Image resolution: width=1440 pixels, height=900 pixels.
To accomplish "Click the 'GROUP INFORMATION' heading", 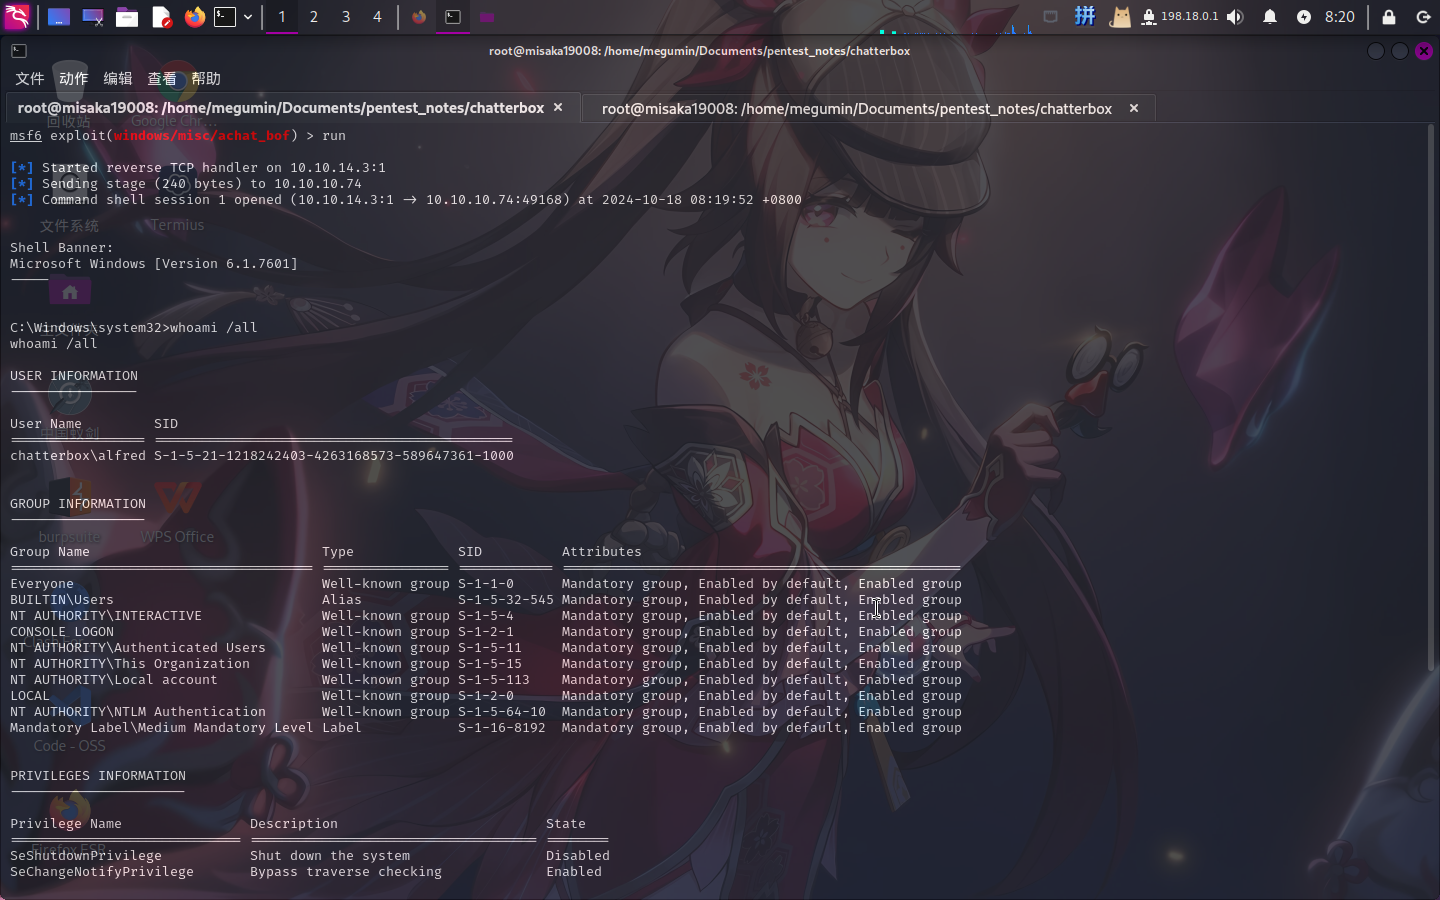I will pos(78,504).
